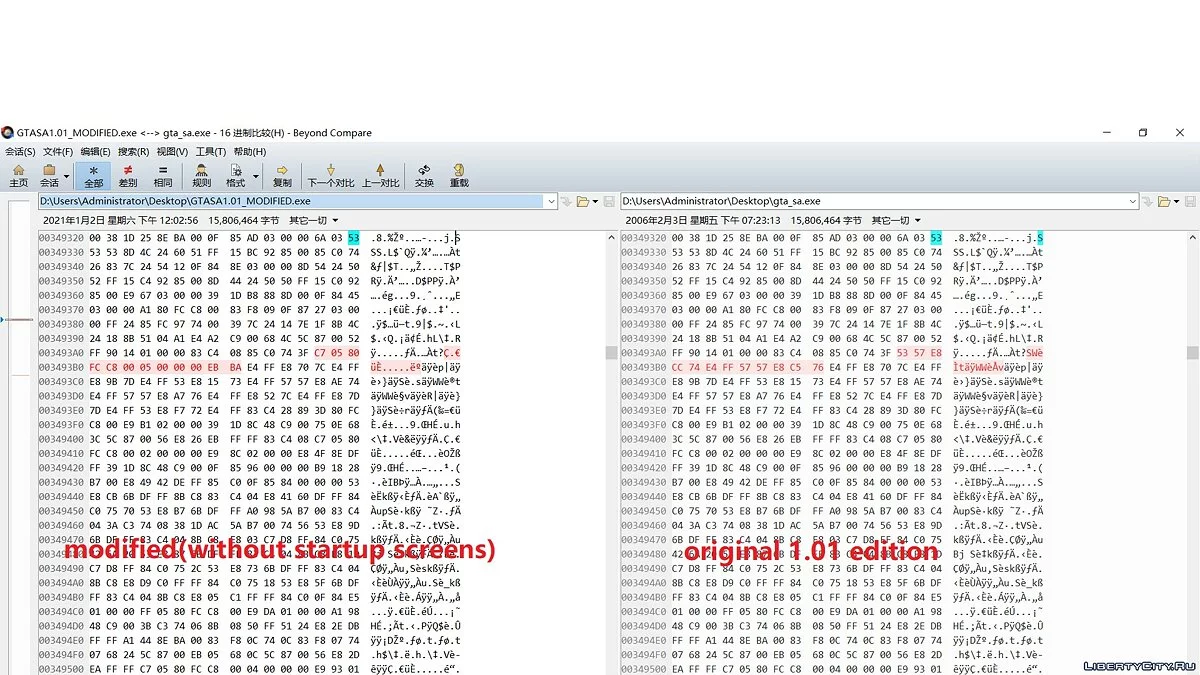
Task: Click the left pane scrollbar thumb
Action: pos(611,353)
